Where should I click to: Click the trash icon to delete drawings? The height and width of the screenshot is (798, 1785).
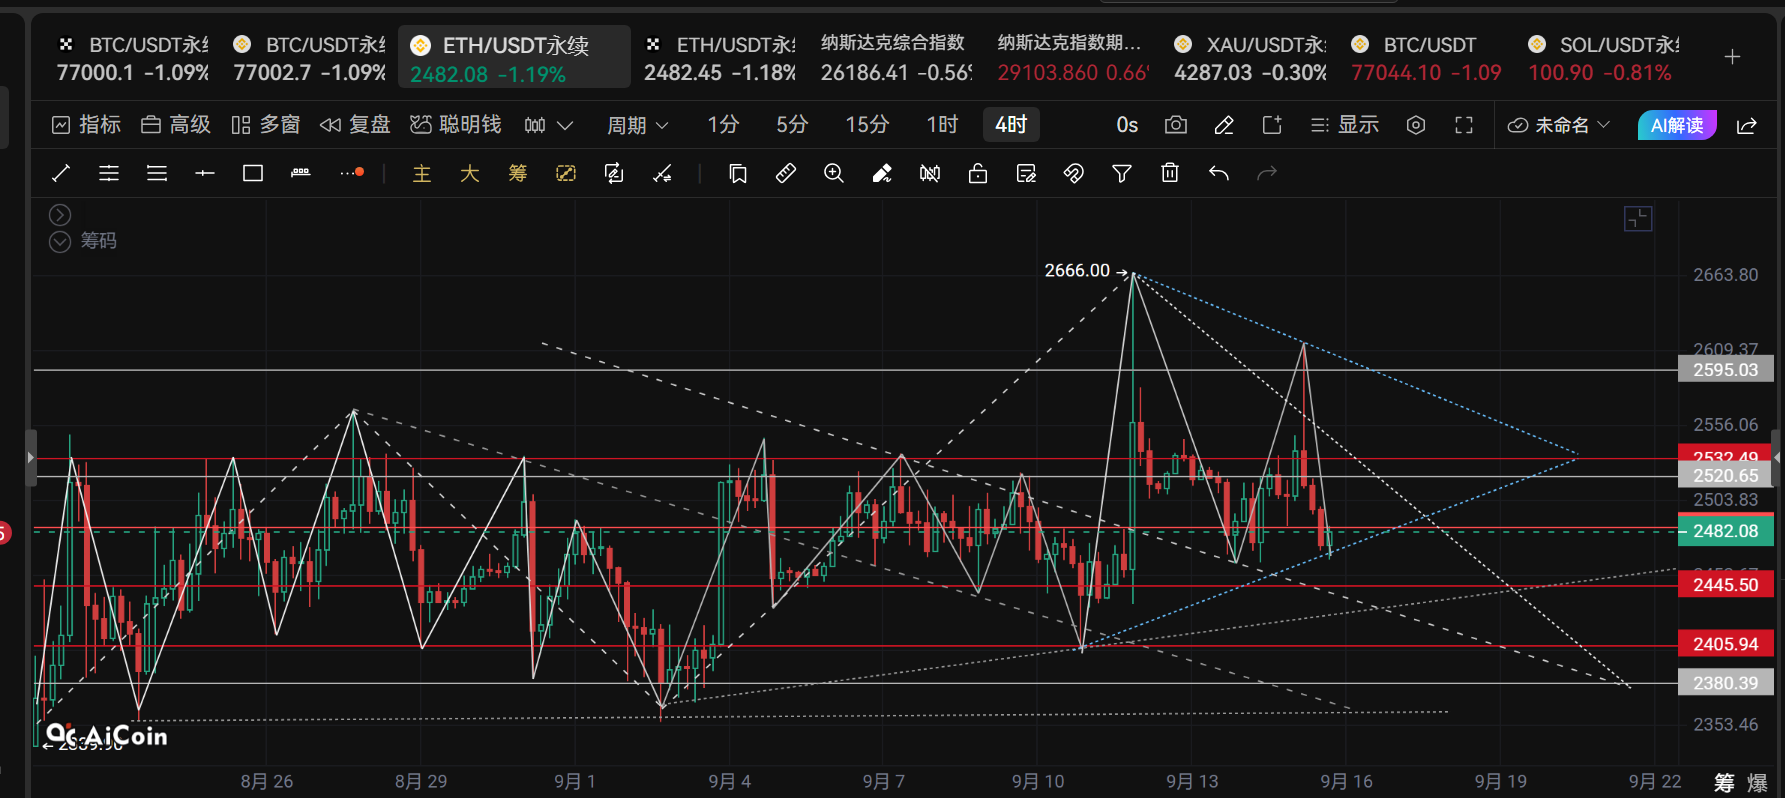coord(1170,173)
